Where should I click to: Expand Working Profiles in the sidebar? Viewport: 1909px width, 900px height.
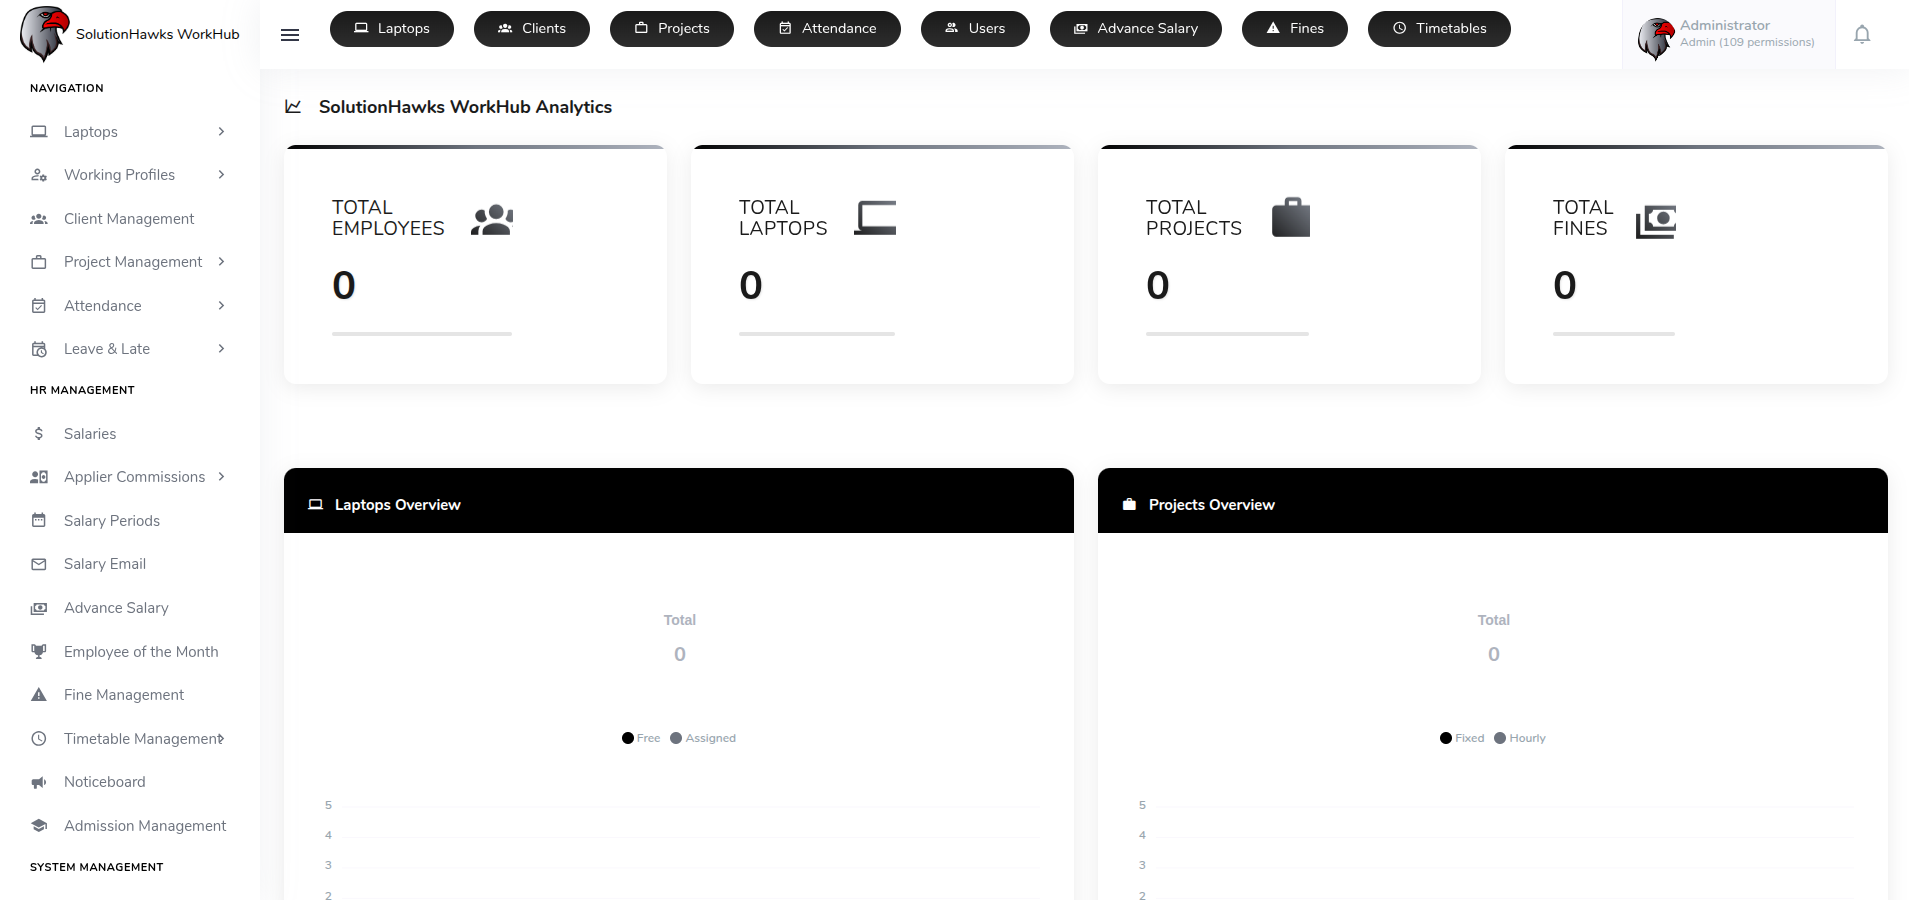pos(128,175)
